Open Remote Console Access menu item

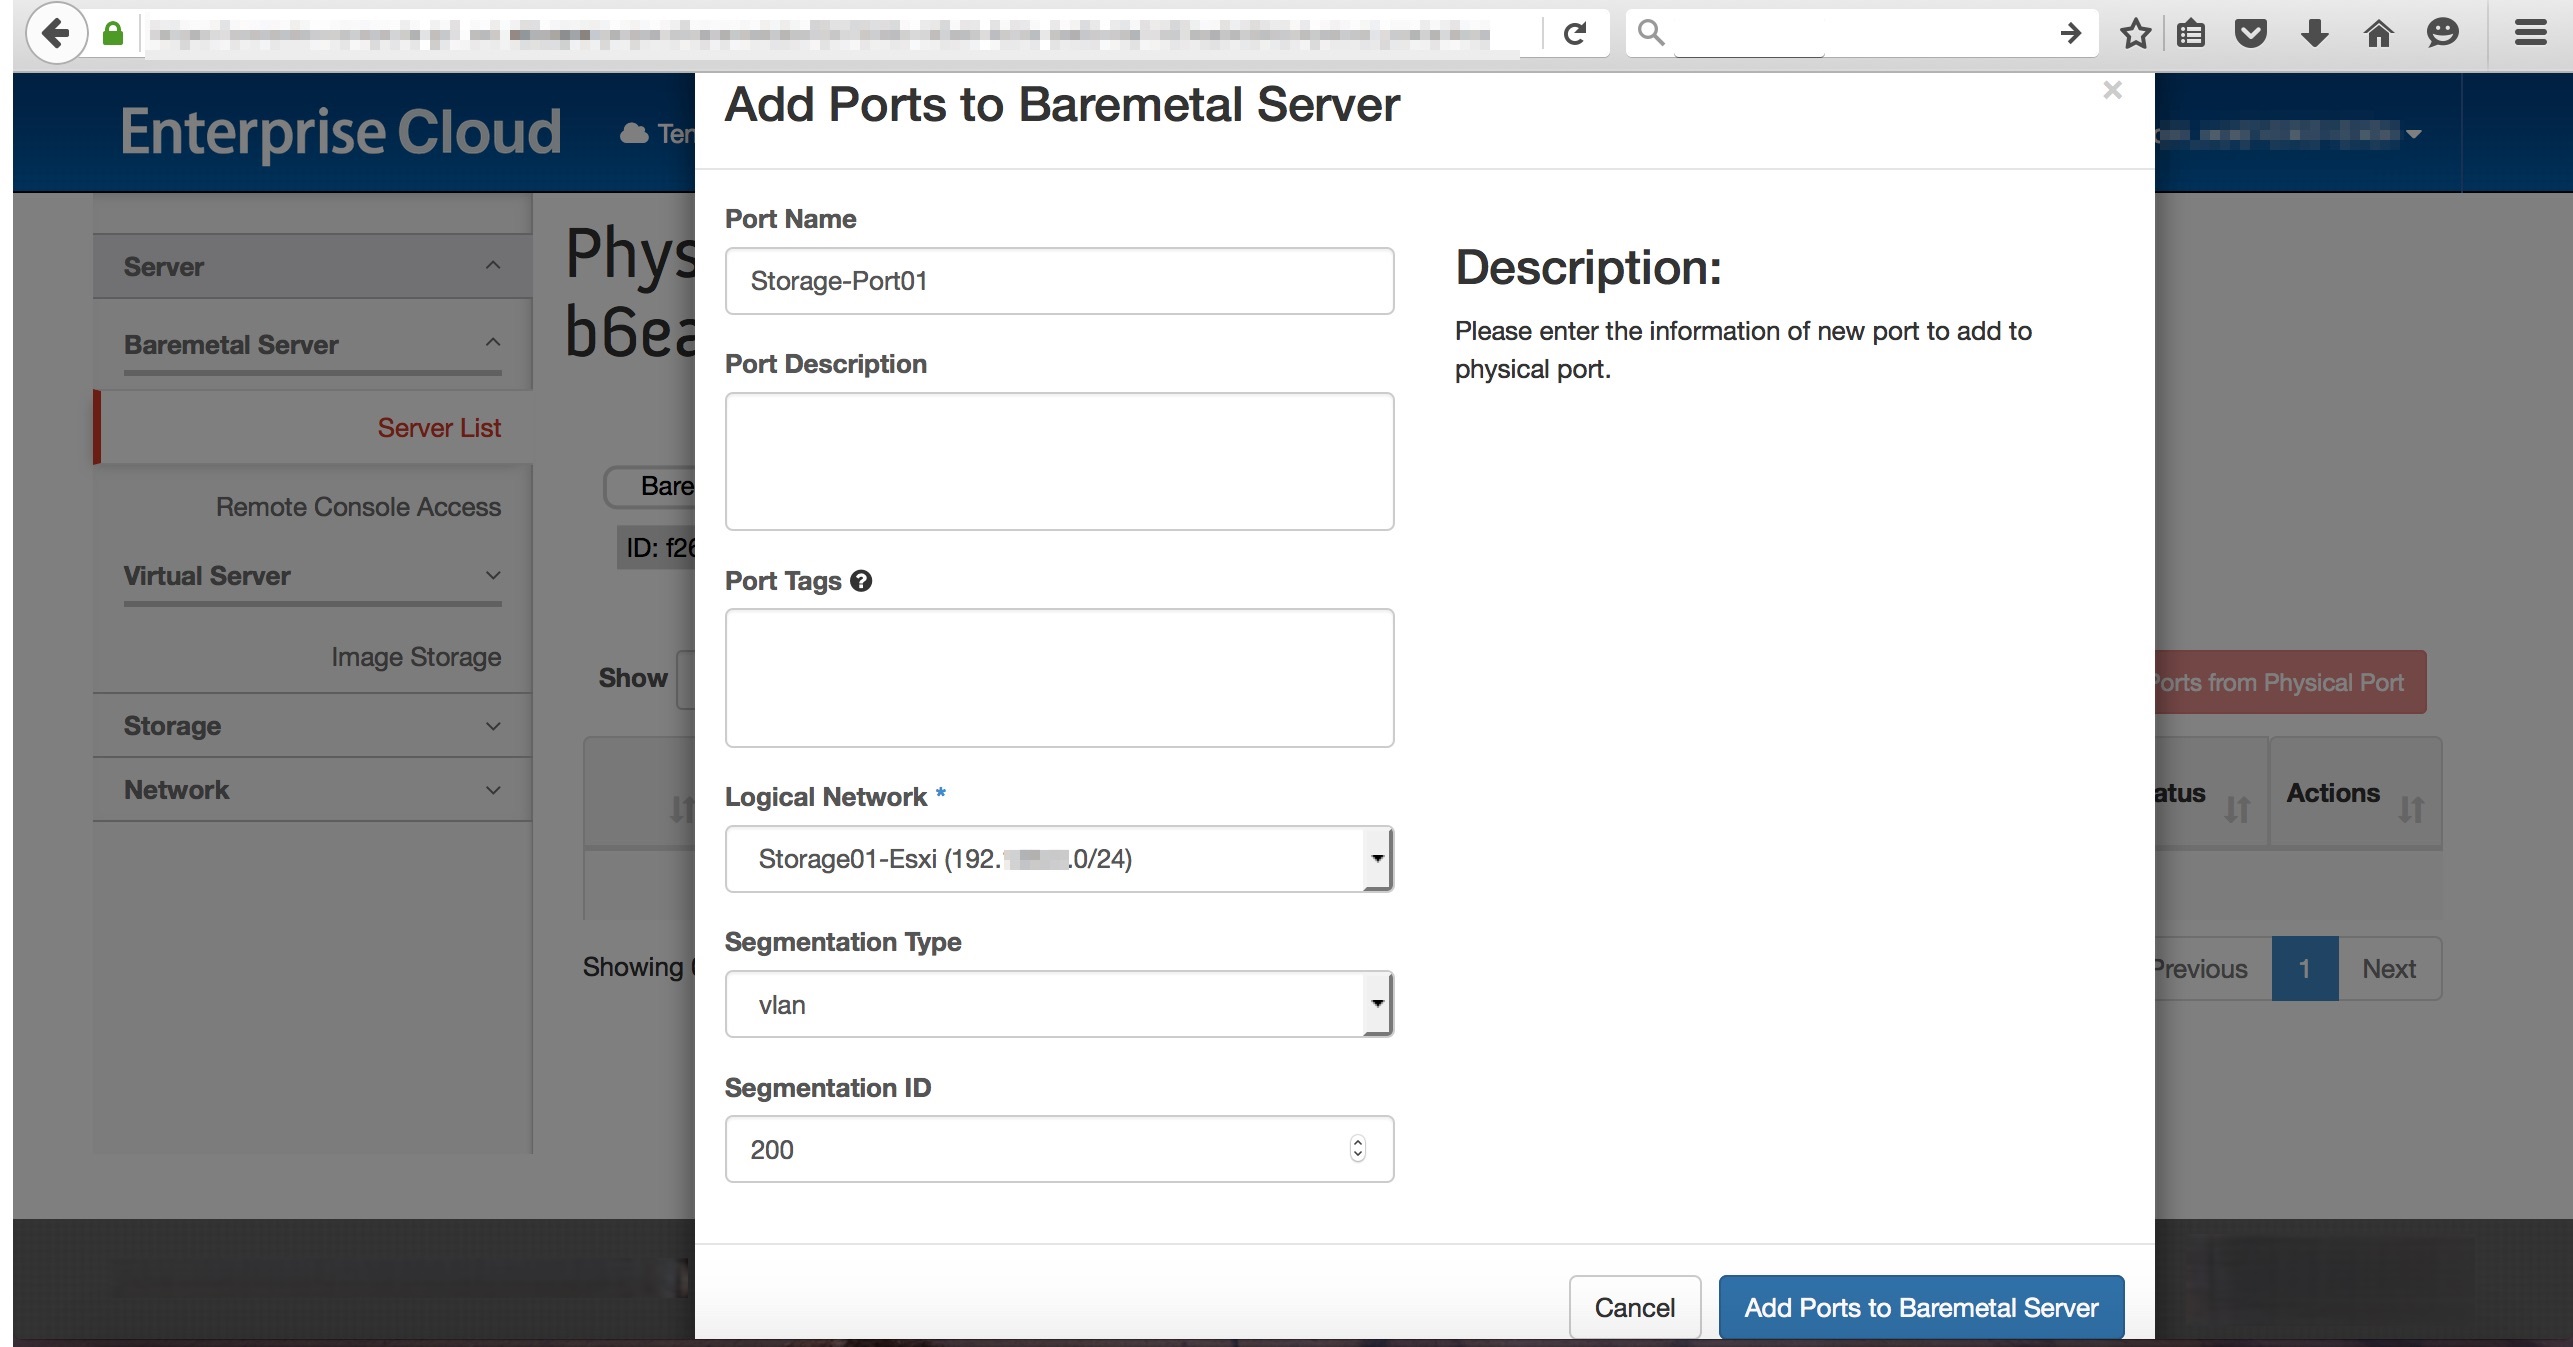(358, 507)
